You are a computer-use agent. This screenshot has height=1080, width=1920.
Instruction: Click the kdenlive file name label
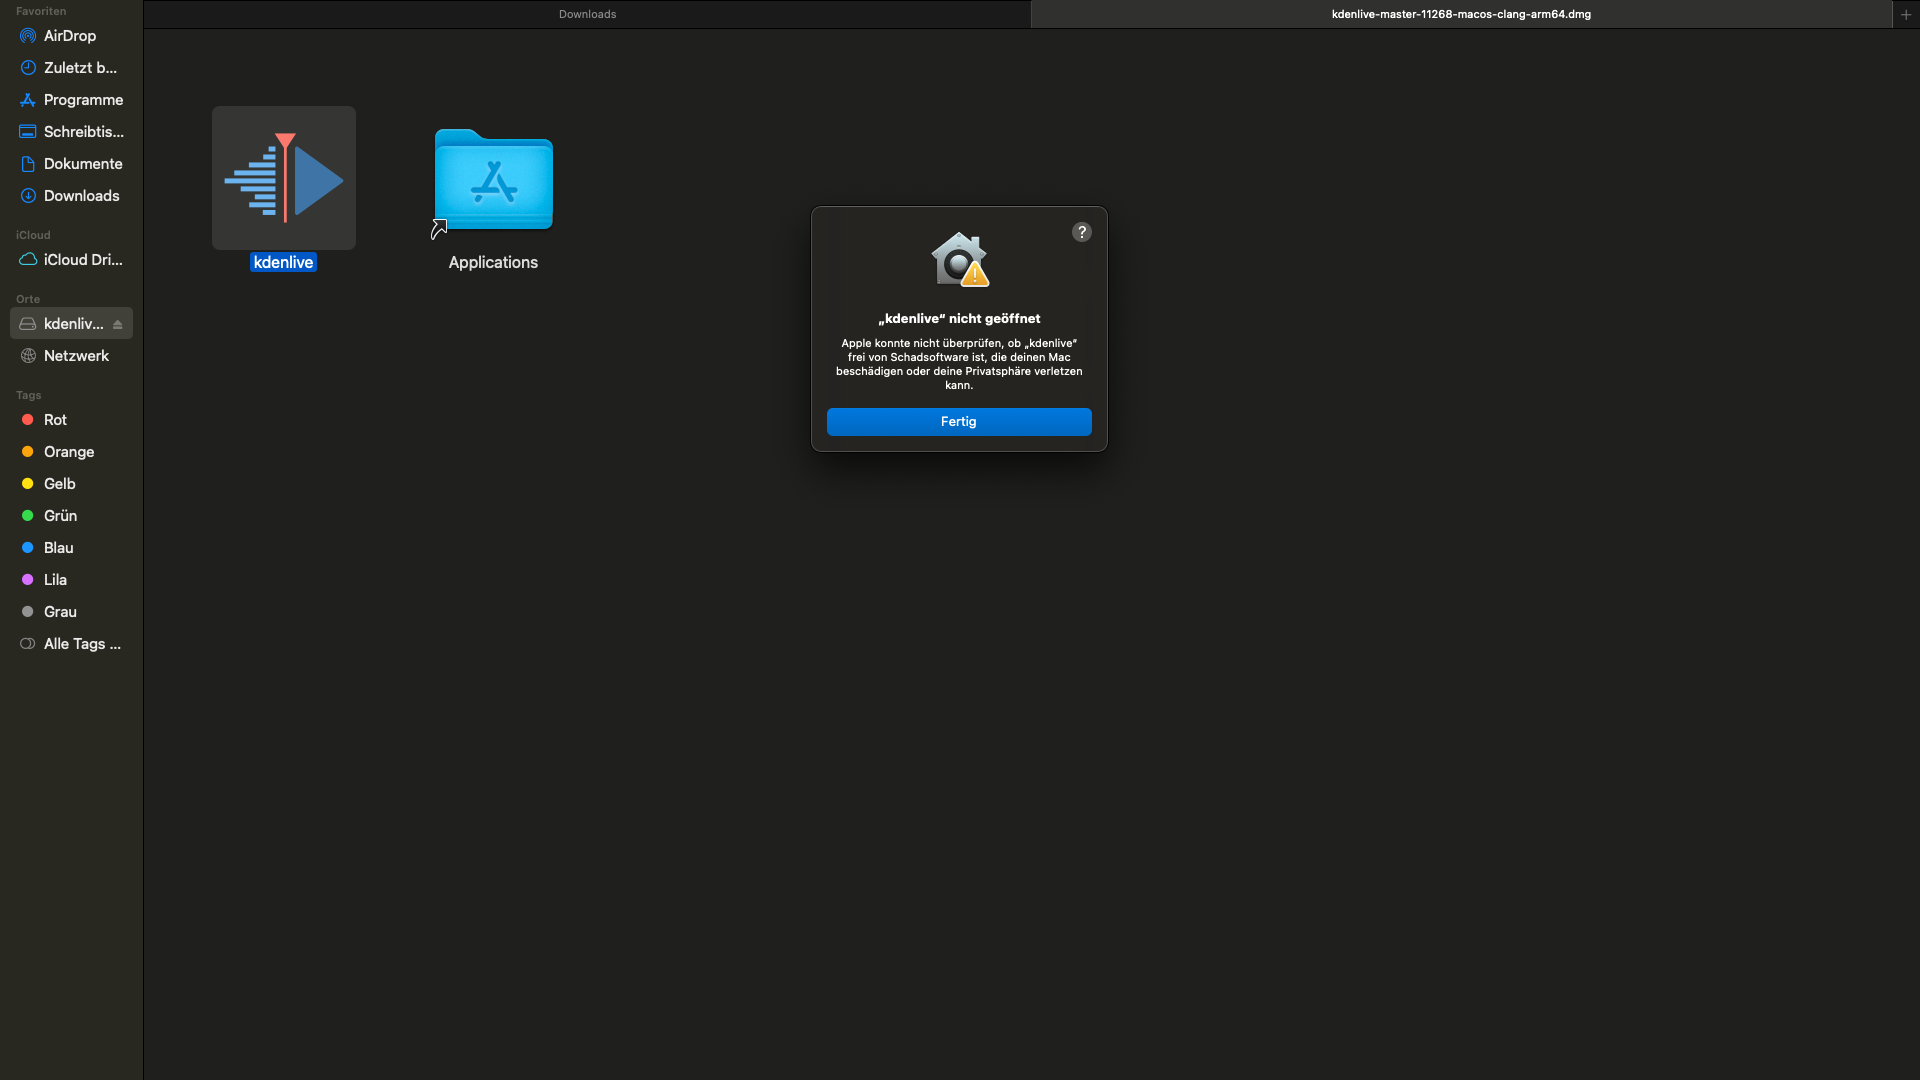coord(283,262)
